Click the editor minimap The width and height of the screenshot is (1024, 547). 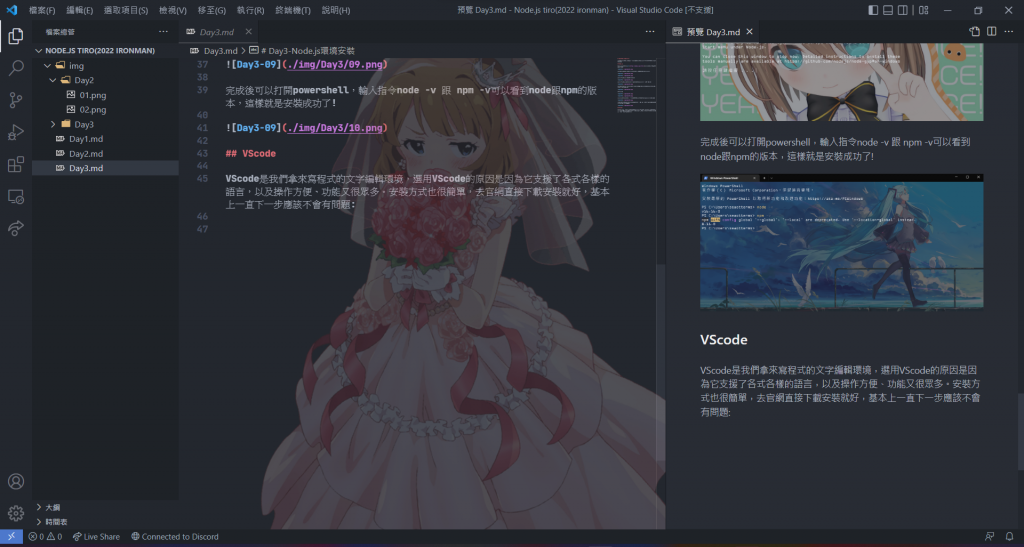tap(636, 86)
